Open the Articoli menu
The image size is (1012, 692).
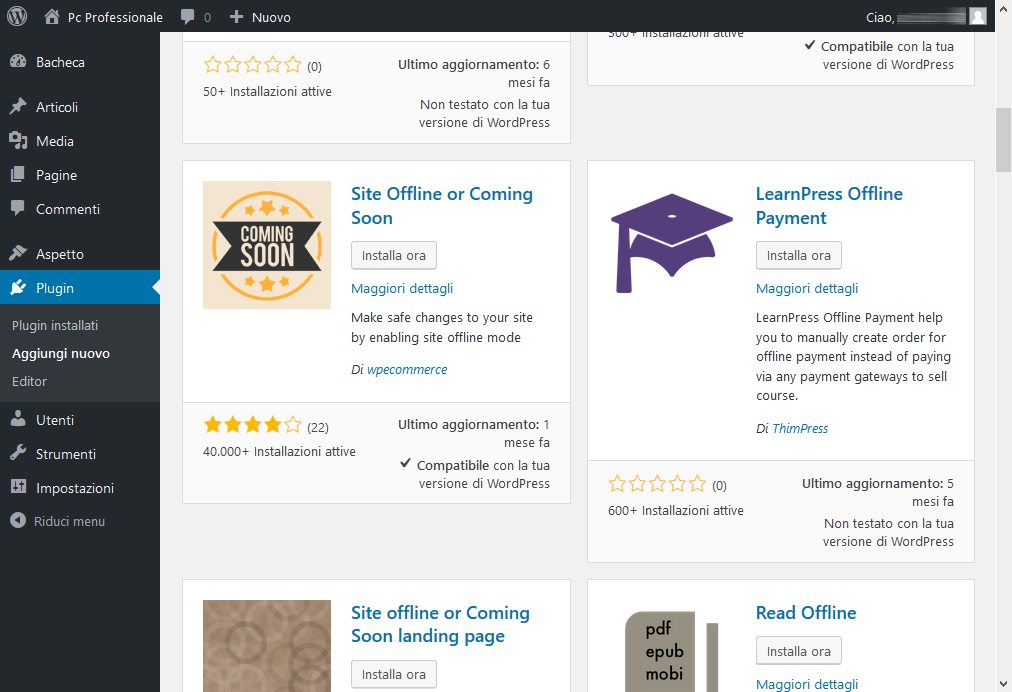pos(56,107)
